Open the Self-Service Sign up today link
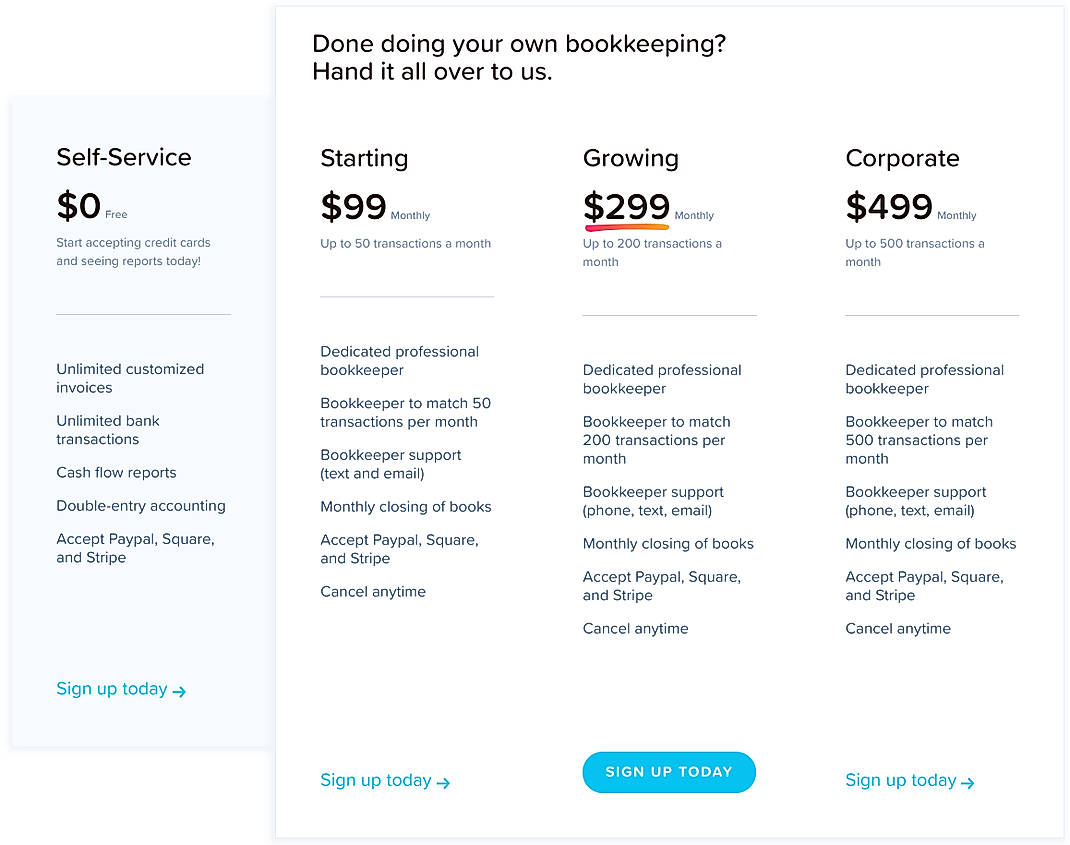Image resolution: width=1070 pixels, height=845 pixels. pyautogui.click(x=110, y=689)
